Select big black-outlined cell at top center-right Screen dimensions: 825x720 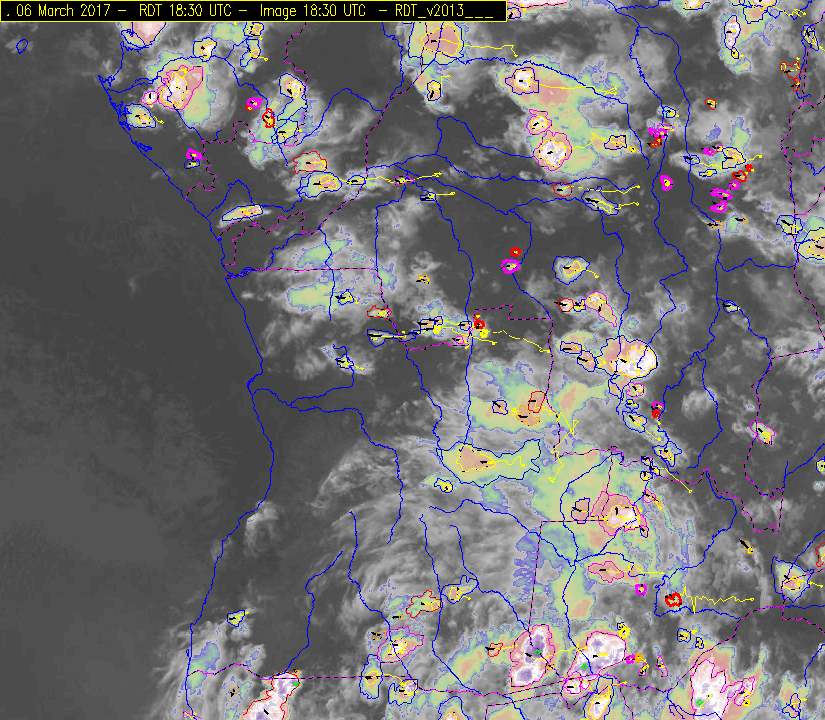[523, 80]
